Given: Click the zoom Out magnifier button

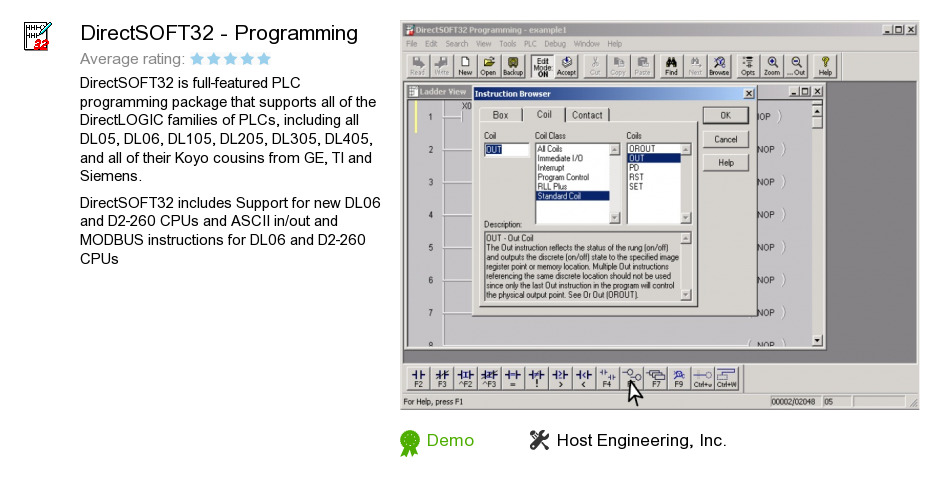Looking at the screenshot, I should pyautogui.click(x=796, y=66).
